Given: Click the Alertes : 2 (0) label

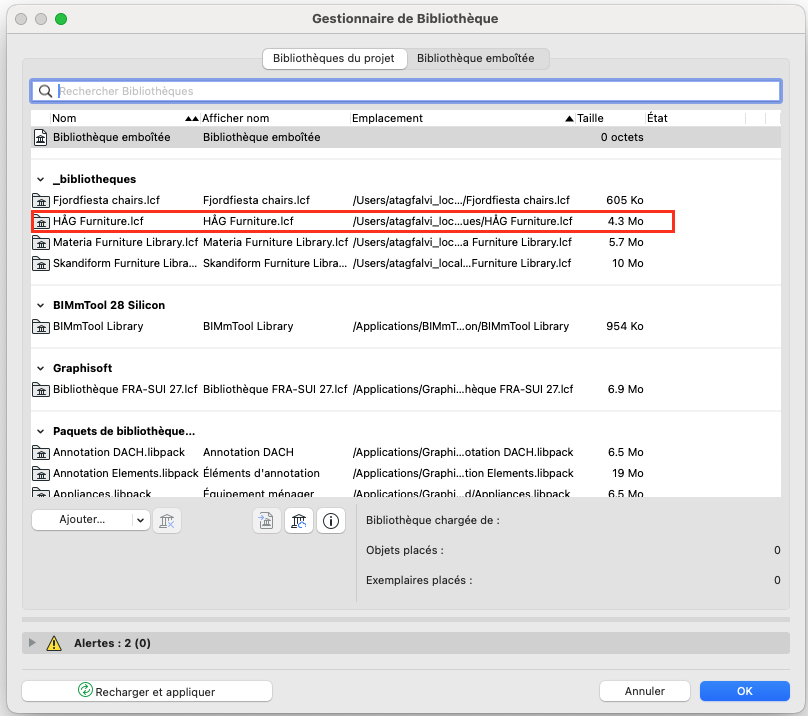Looking at the screenshot, I should pyautogui.click(x=112, y=643).
